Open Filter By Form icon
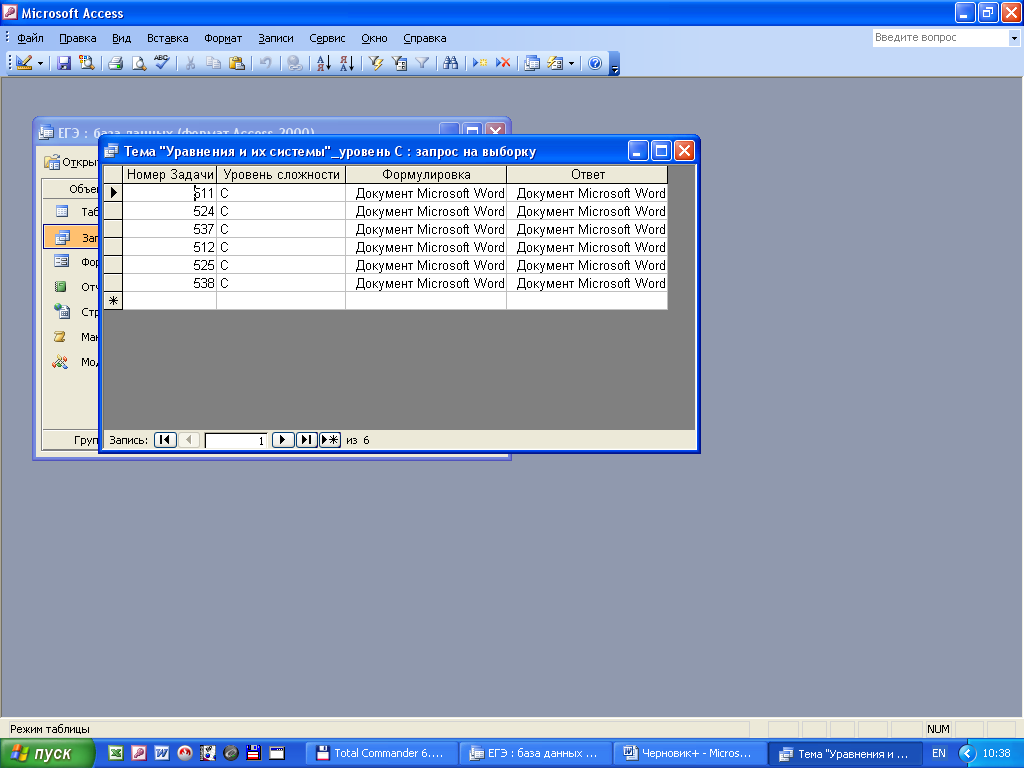Viewport: 1024px width, 768px height. coord(399,63)
